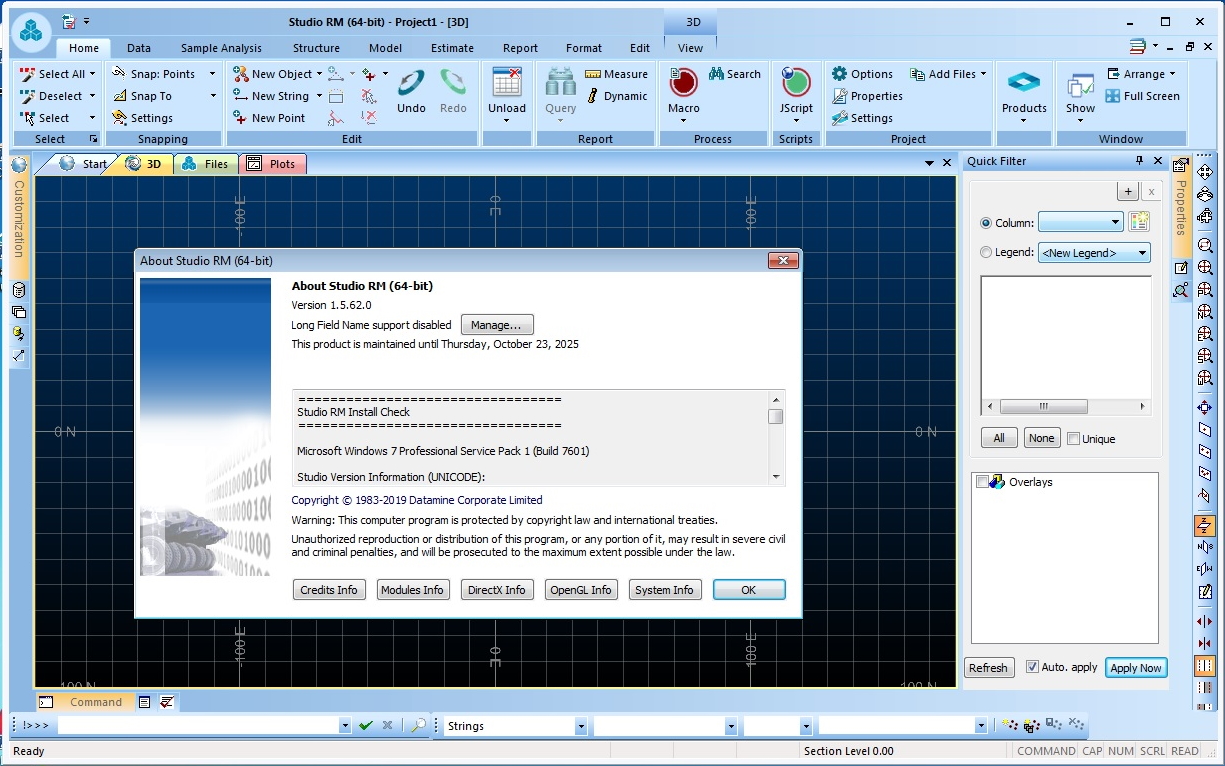Open the Sample Analysis ribbon tab
This screenshot has width=1225, height=766.
pos(221,48)
